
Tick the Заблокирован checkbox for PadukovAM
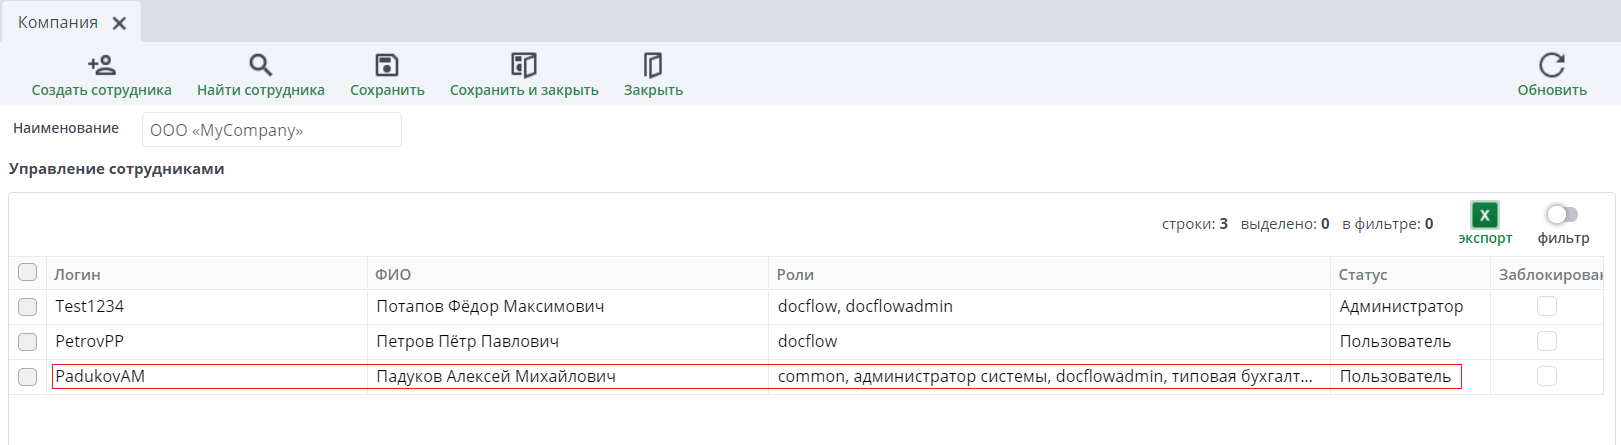pyautogui.click(x=1547, y=376)
